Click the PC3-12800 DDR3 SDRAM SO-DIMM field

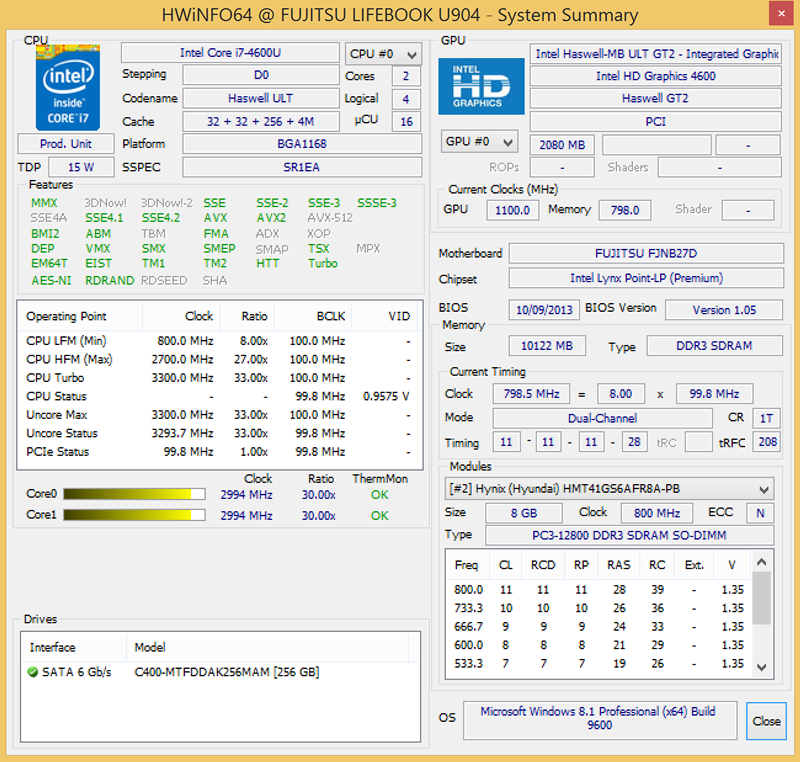[630, 536]
